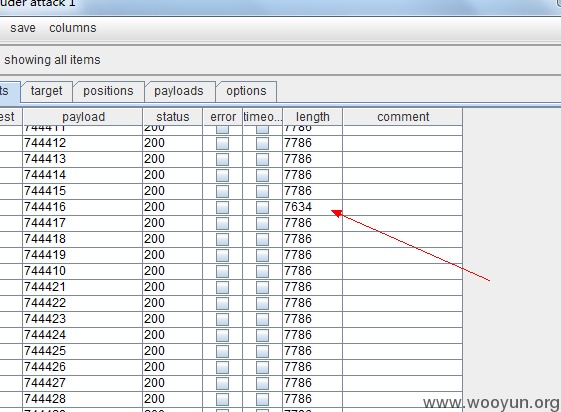Toggle timeout checkbox in row 744415

[x=262, y=191]
